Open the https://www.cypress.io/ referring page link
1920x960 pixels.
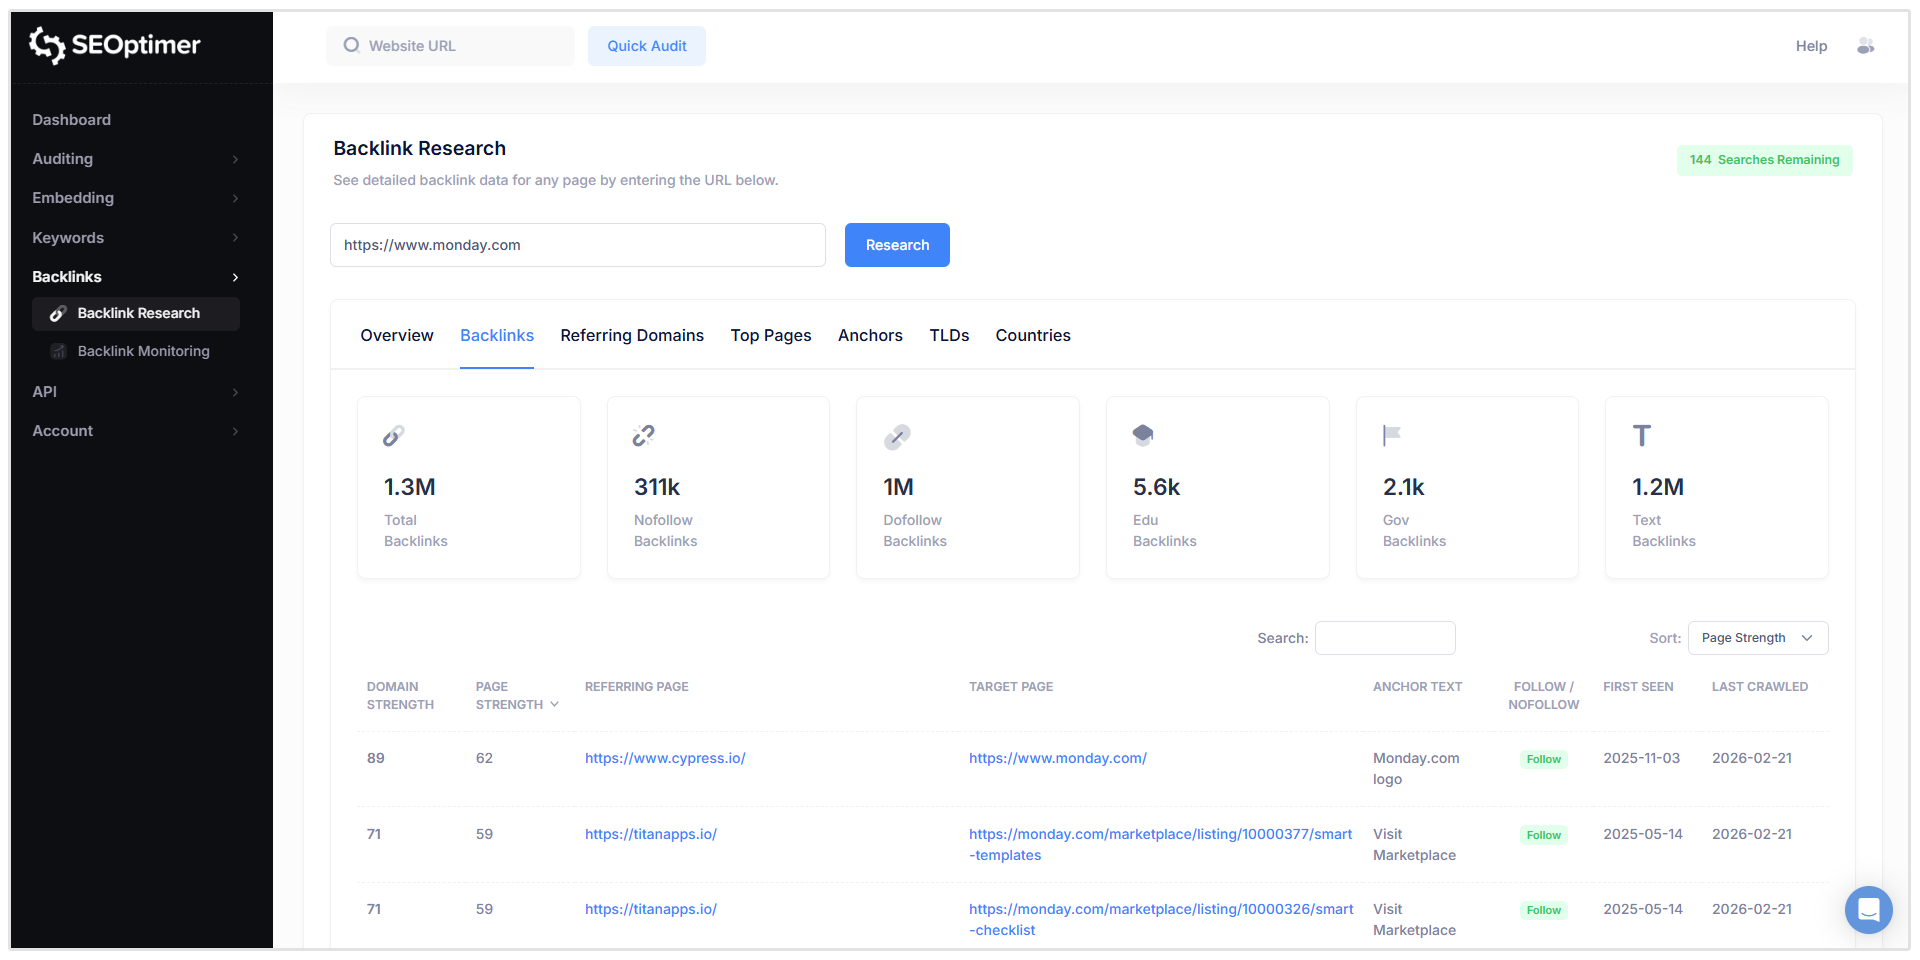pos(664,758)
